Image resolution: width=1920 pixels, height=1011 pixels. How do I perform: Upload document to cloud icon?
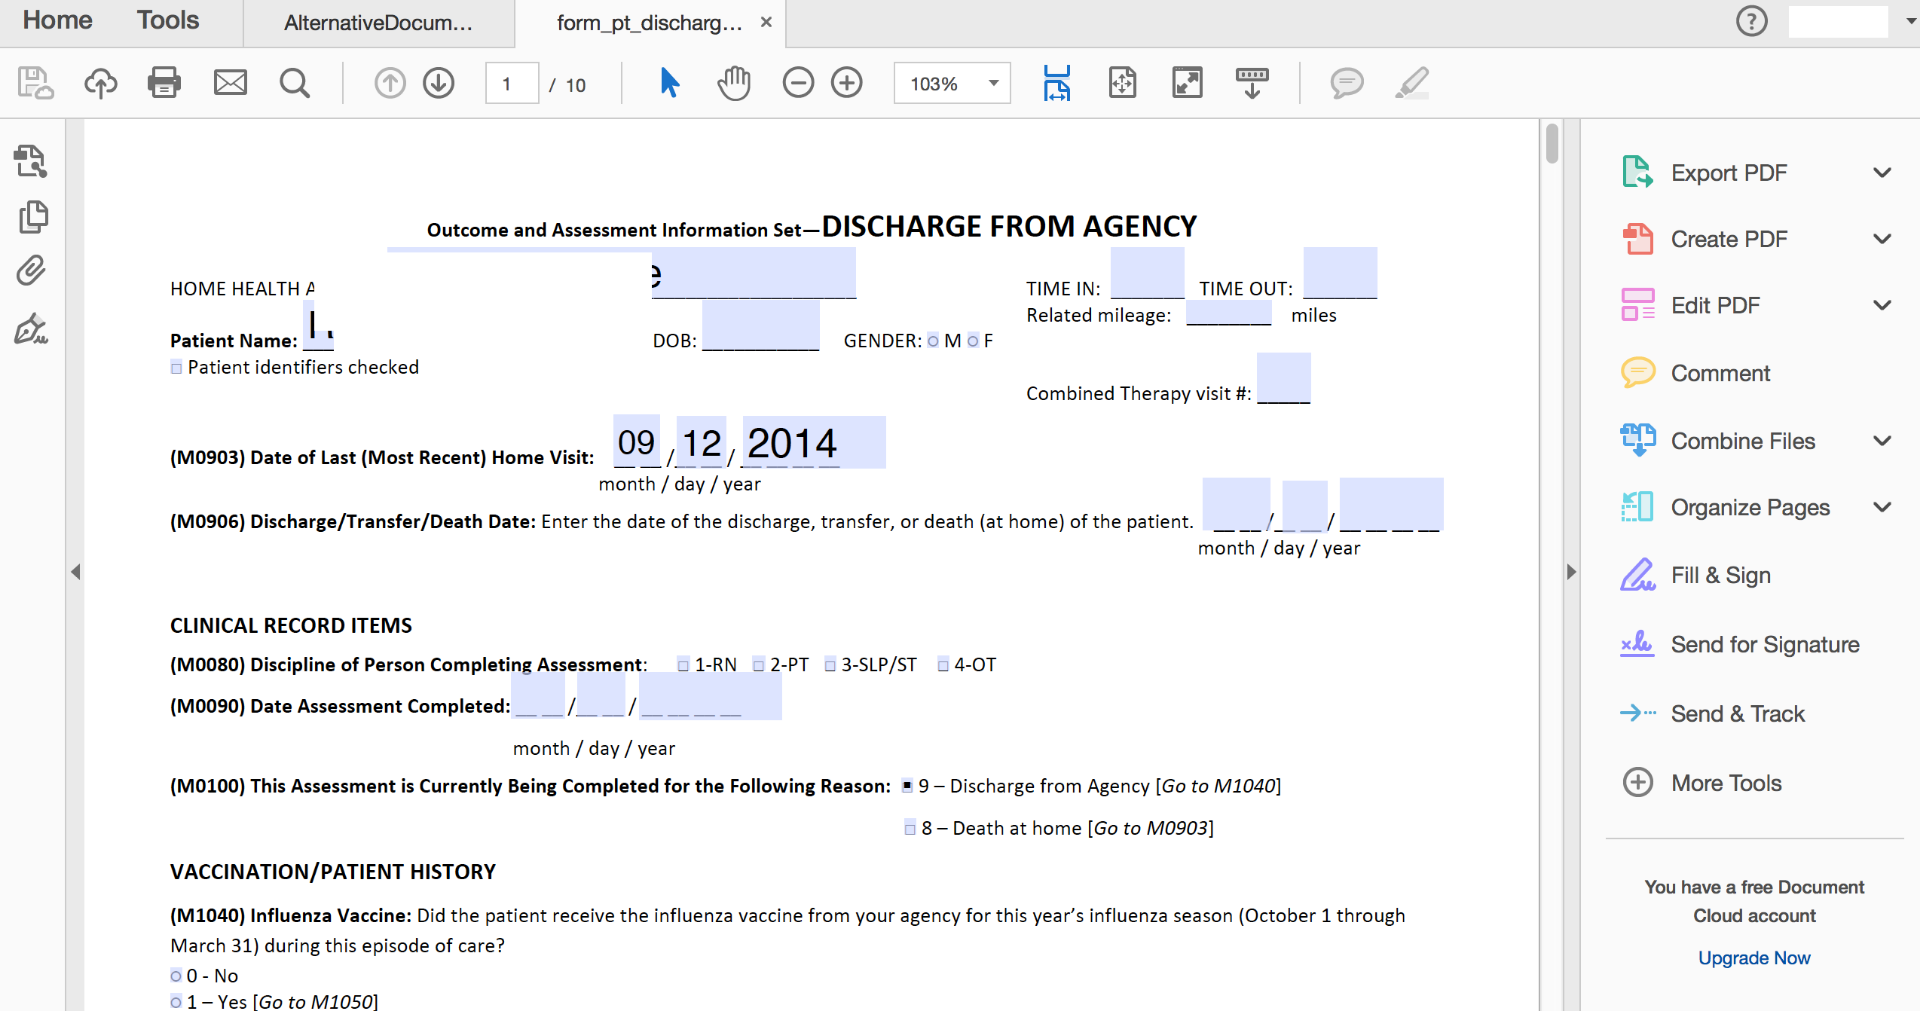(x=100, y=83)
